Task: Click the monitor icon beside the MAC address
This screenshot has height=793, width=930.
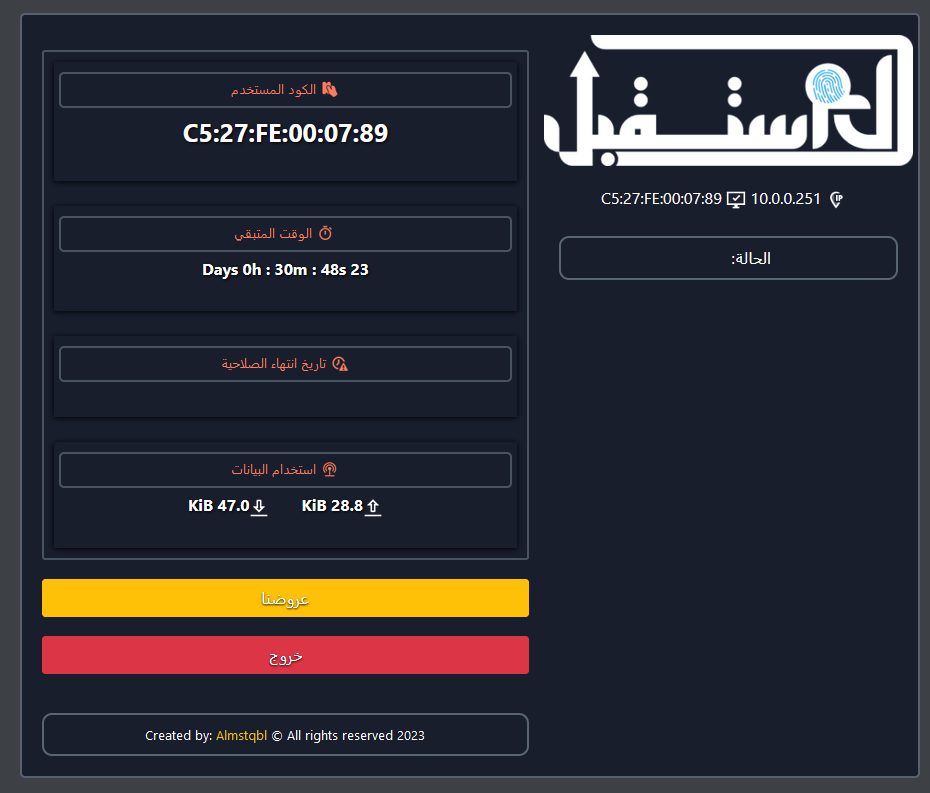Action: pyautogui.click(x=736, y=199)
